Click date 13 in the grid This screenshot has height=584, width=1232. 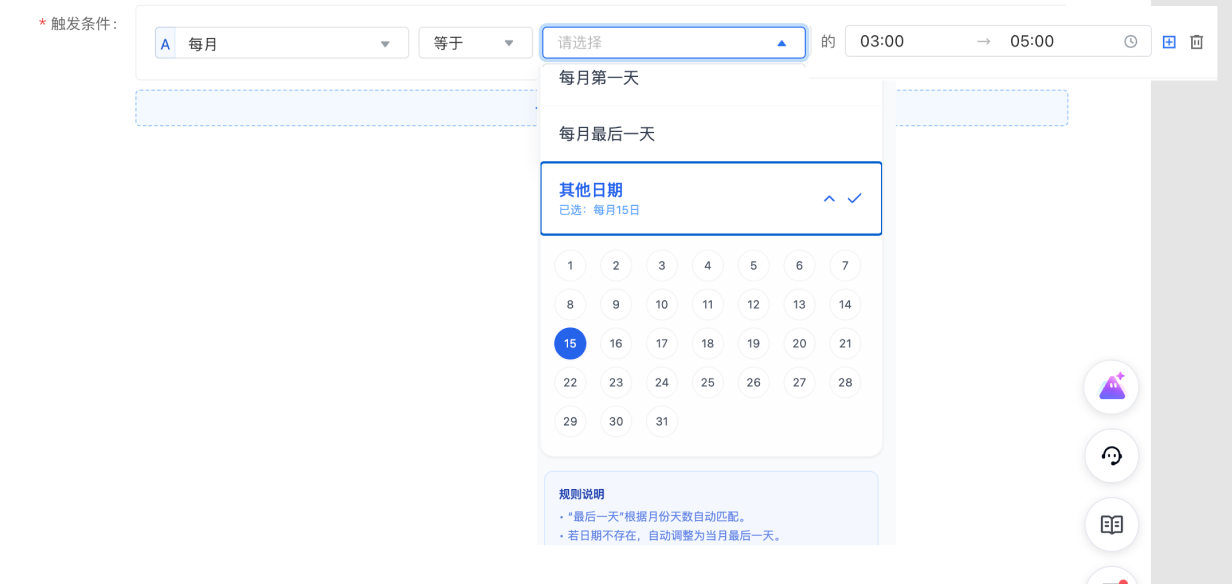(x=800, y=305)
